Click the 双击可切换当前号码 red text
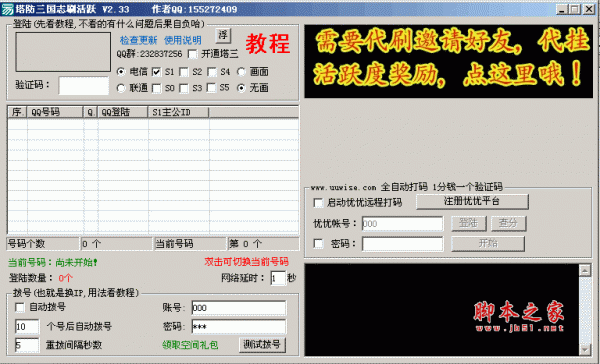Screen dimensions: 600x364 246,262
